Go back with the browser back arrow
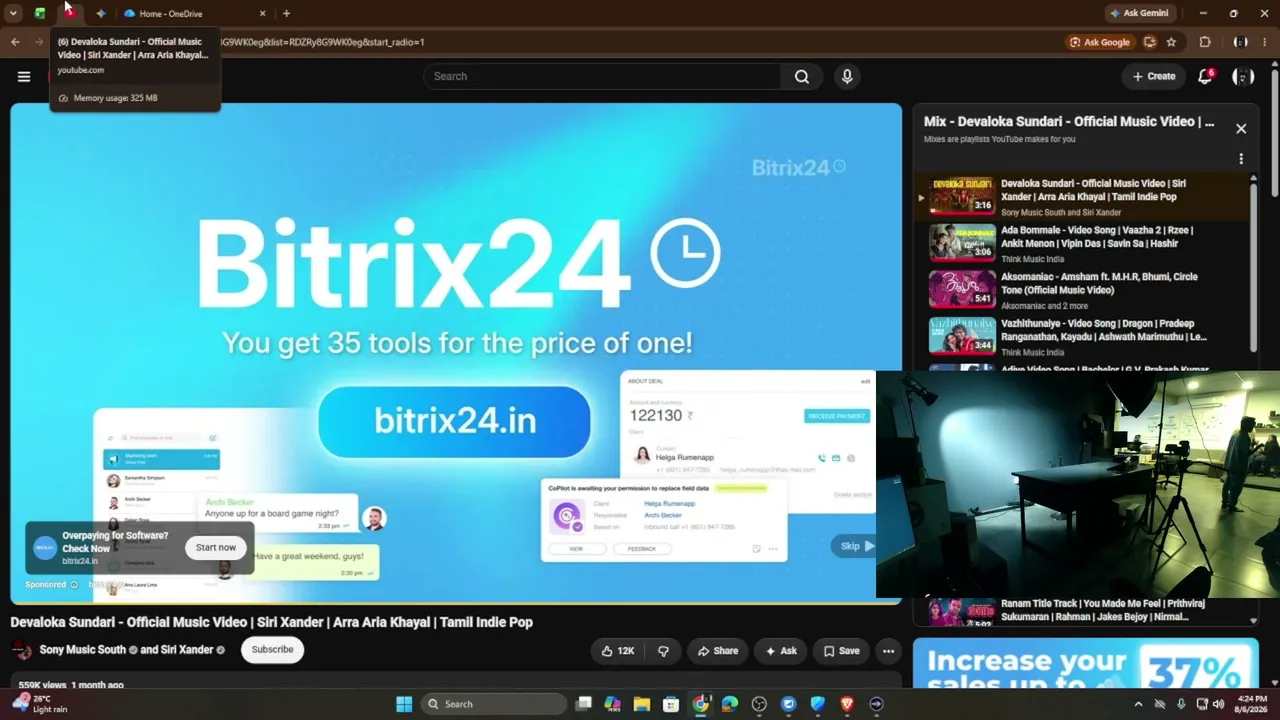Screen dimensions: 1280x720 [15, 42]
